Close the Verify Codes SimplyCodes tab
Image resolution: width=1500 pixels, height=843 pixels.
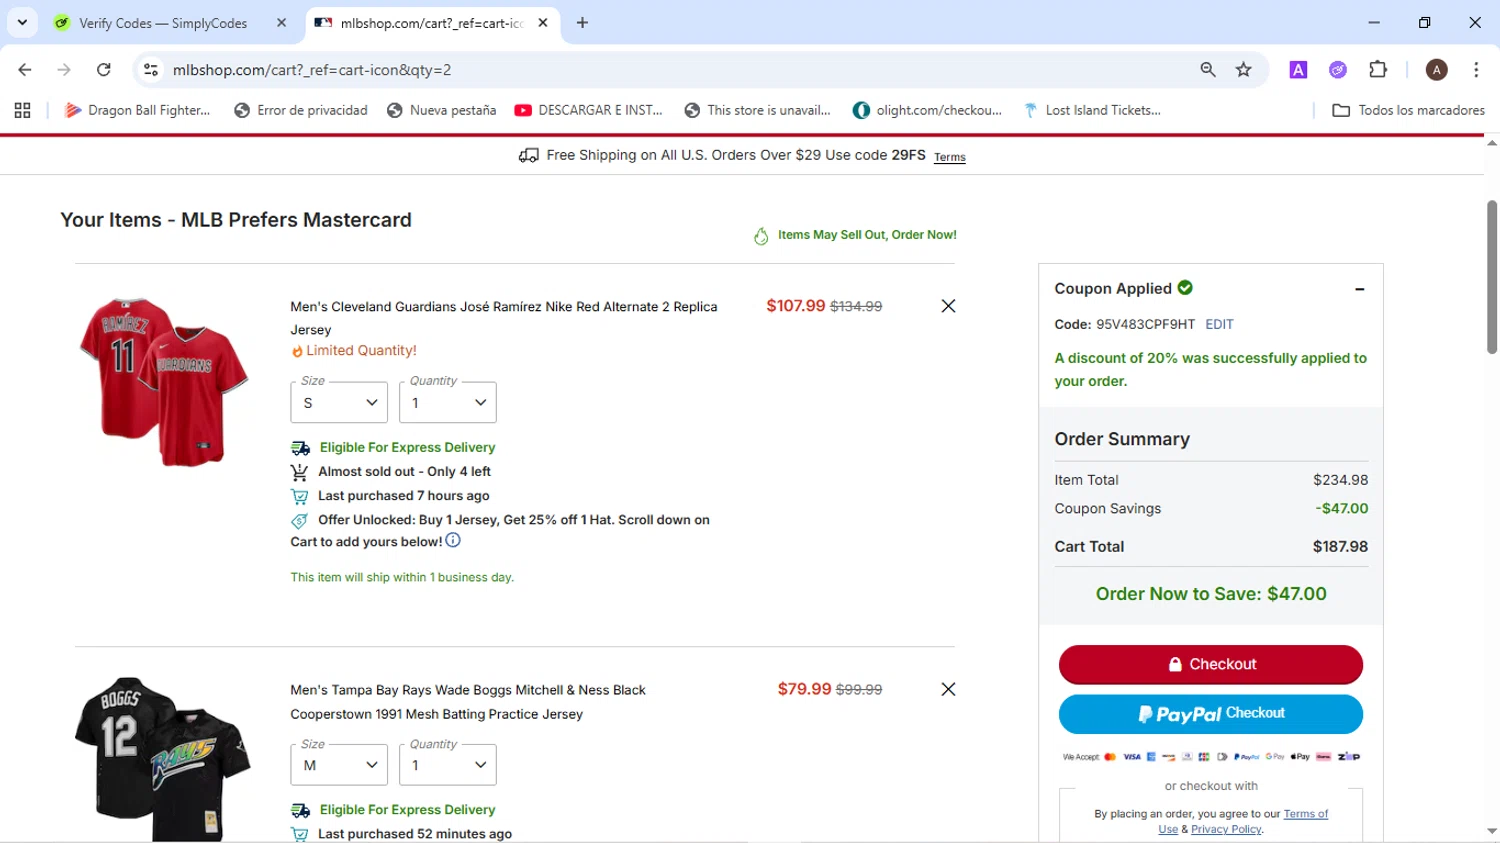281,23
